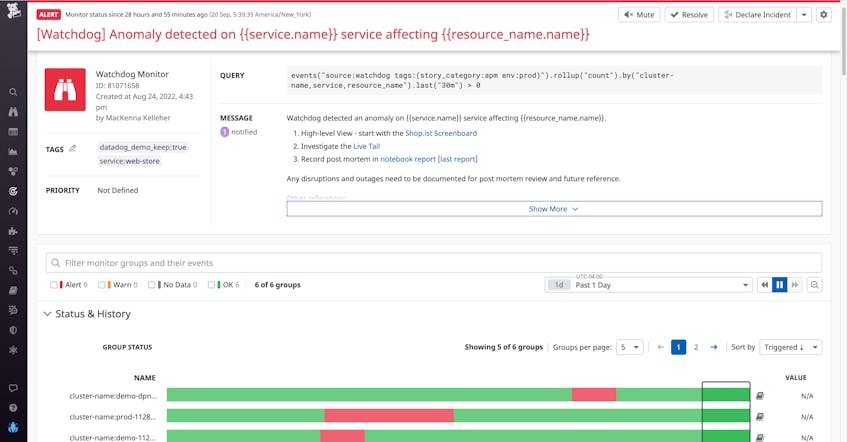
Task: Open the Monitors target icon in the sidebar
Action: point(13,191)
